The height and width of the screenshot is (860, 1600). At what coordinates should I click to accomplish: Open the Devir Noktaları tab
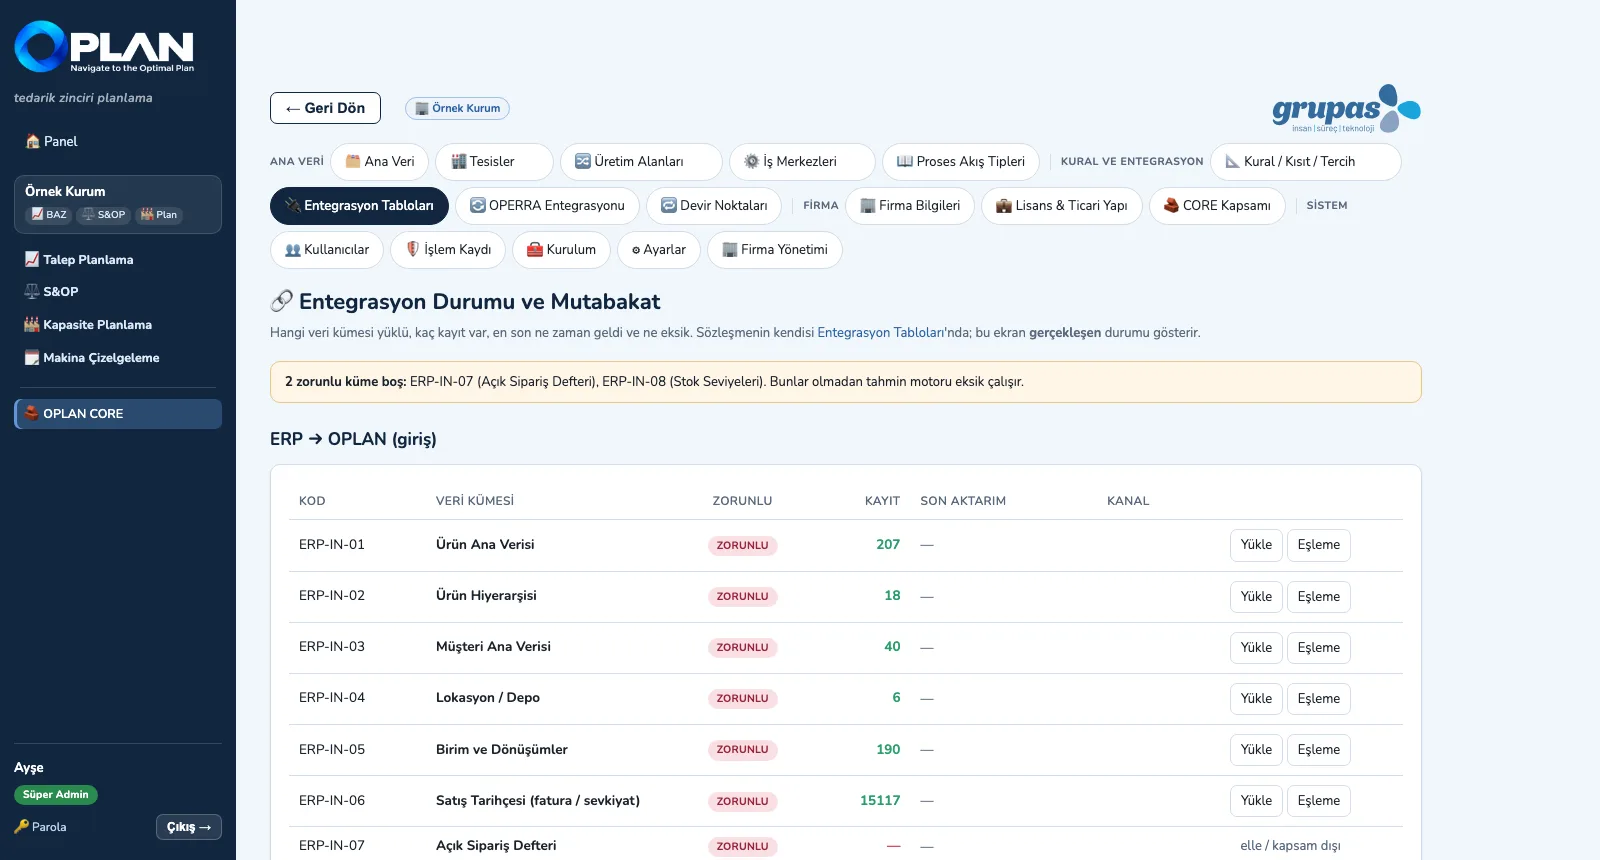click(714, 205)
